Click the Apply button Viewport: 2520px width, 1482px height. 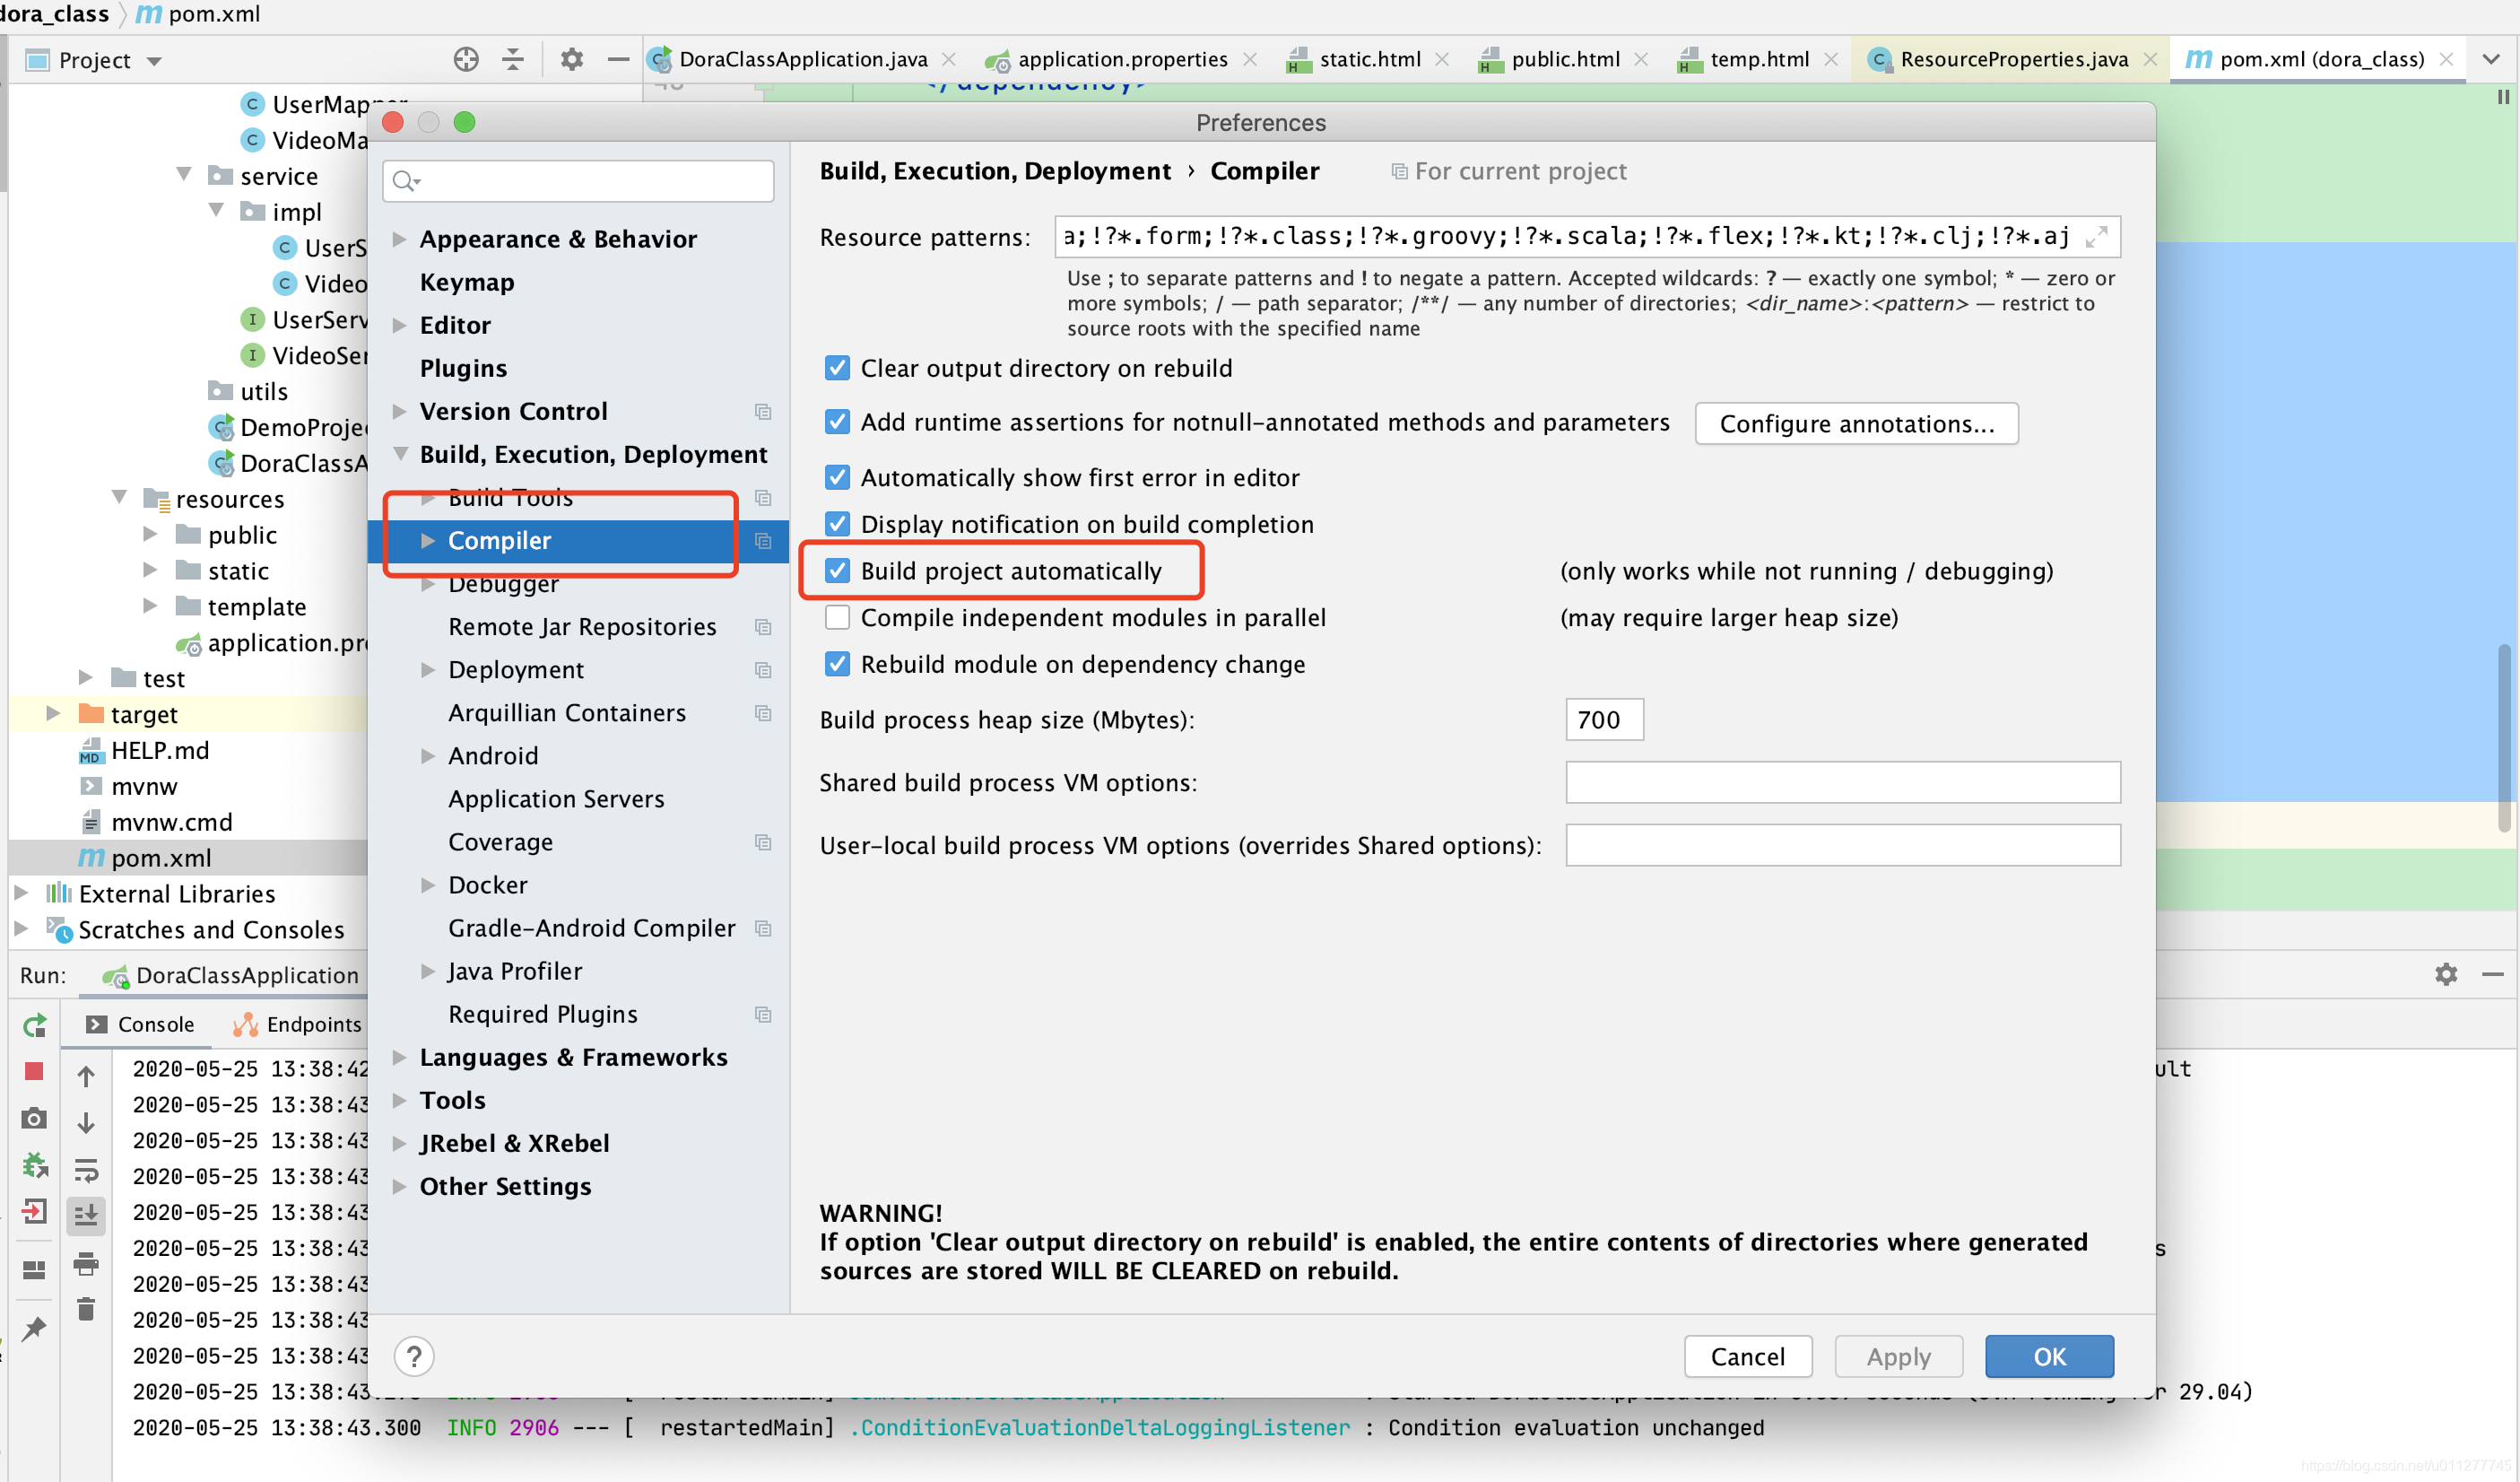tap(1898, 1356)
